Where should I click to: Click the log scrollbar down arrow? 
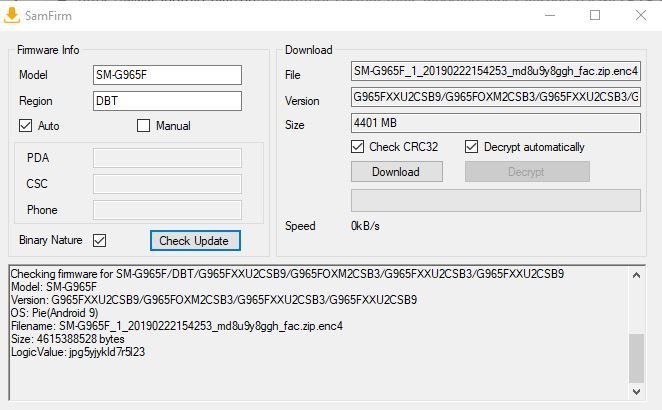click(636, 391)
